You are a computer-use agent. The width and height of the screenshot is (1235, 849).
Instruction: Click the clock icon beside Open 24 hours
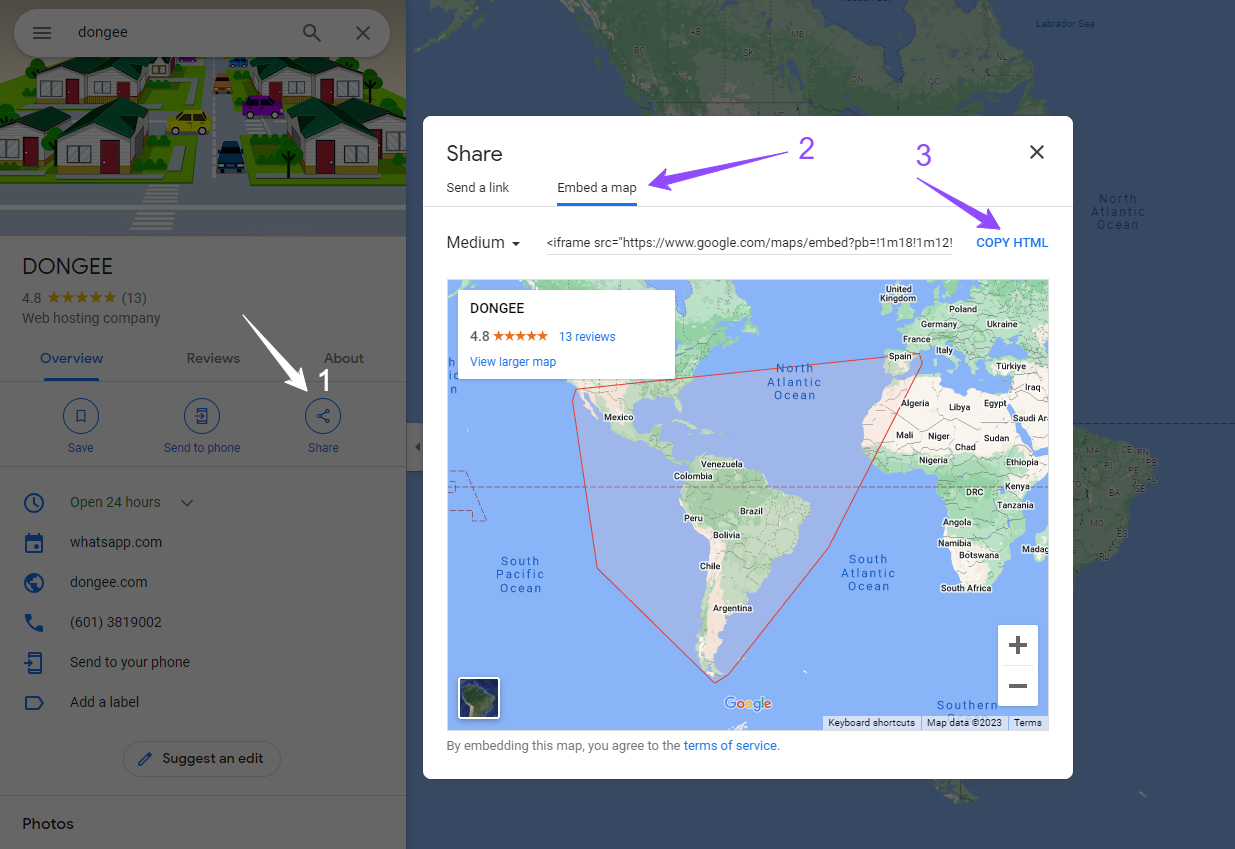[34, 502]
